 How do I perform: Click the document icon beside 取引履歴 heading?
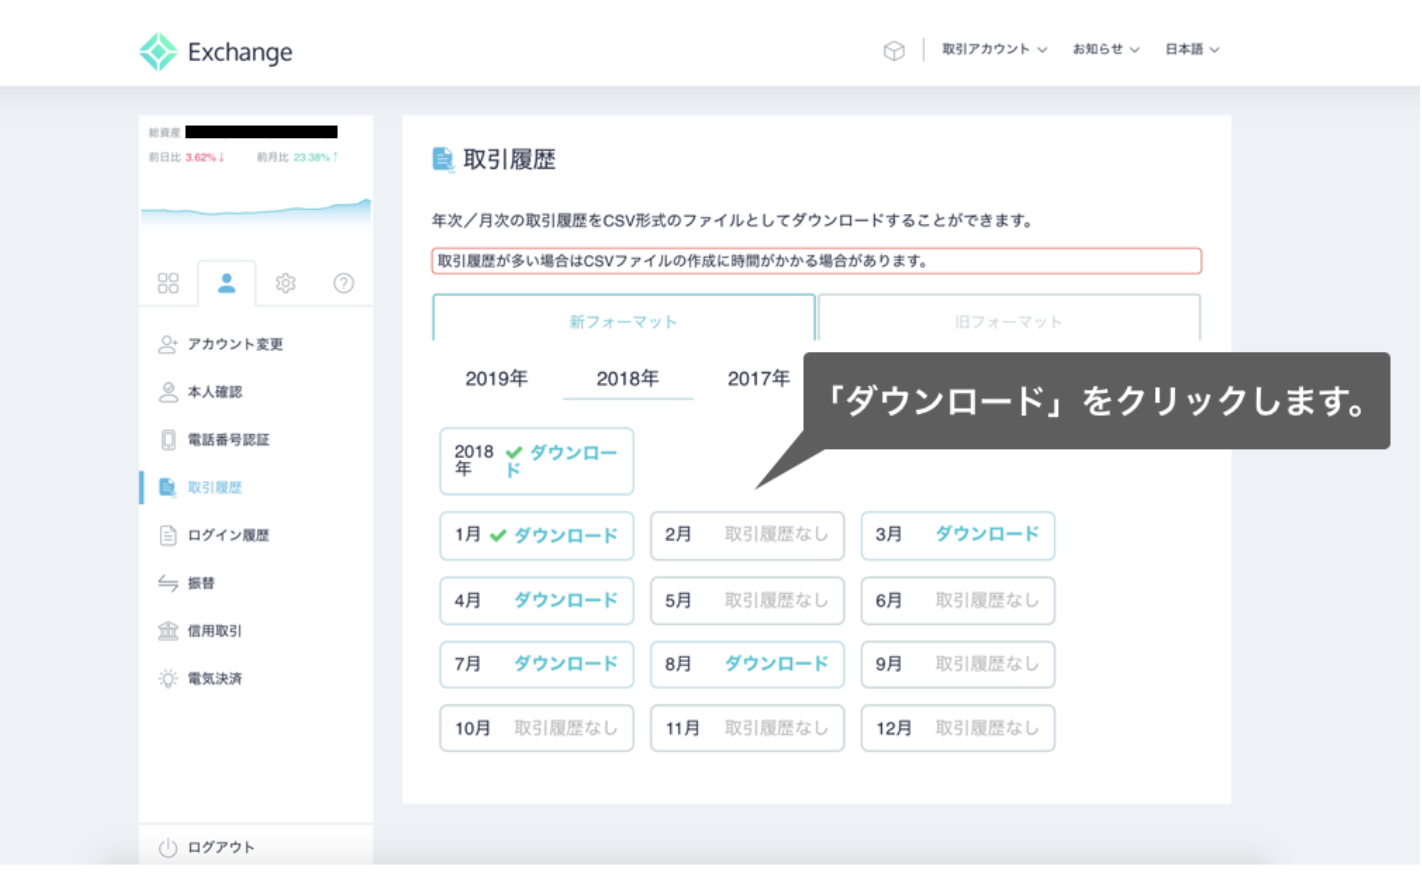[443, 158]
